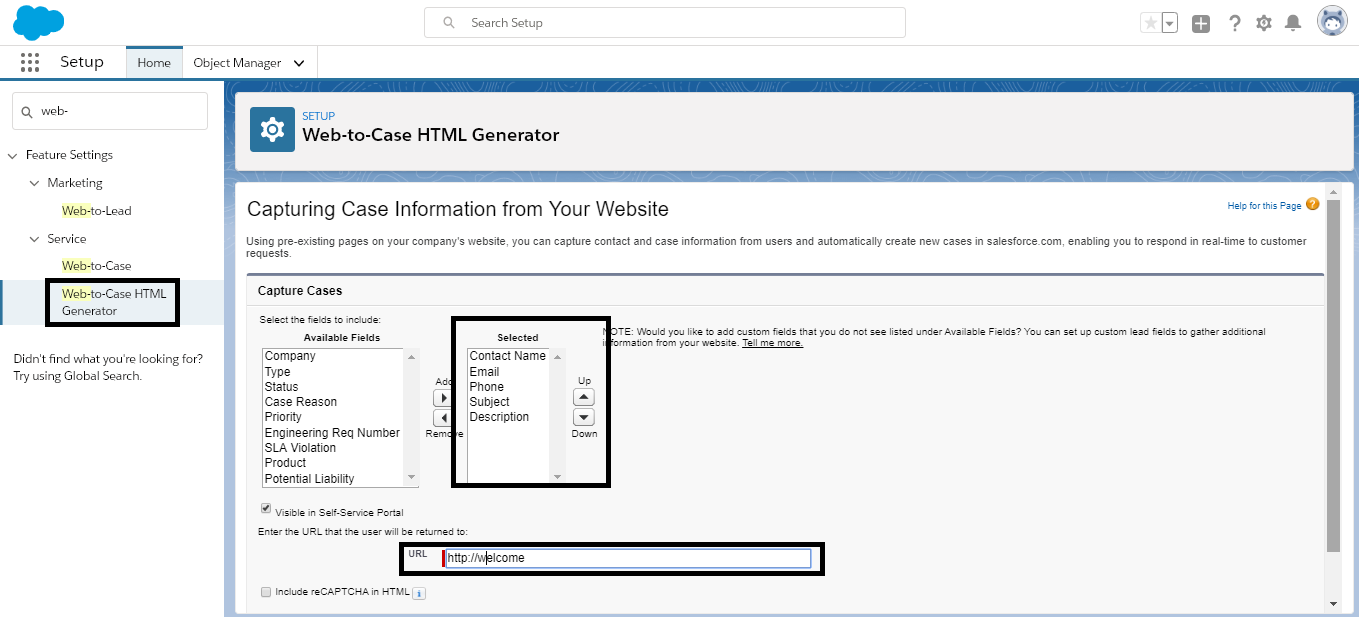
Task: Select Engineering Req Number field
Action: point(332,433)
